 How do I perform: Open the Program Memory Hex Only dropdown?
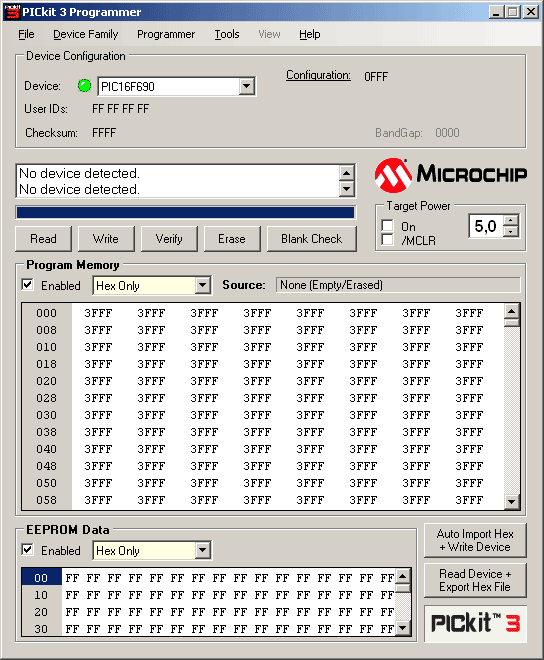[x=203, y=285]
